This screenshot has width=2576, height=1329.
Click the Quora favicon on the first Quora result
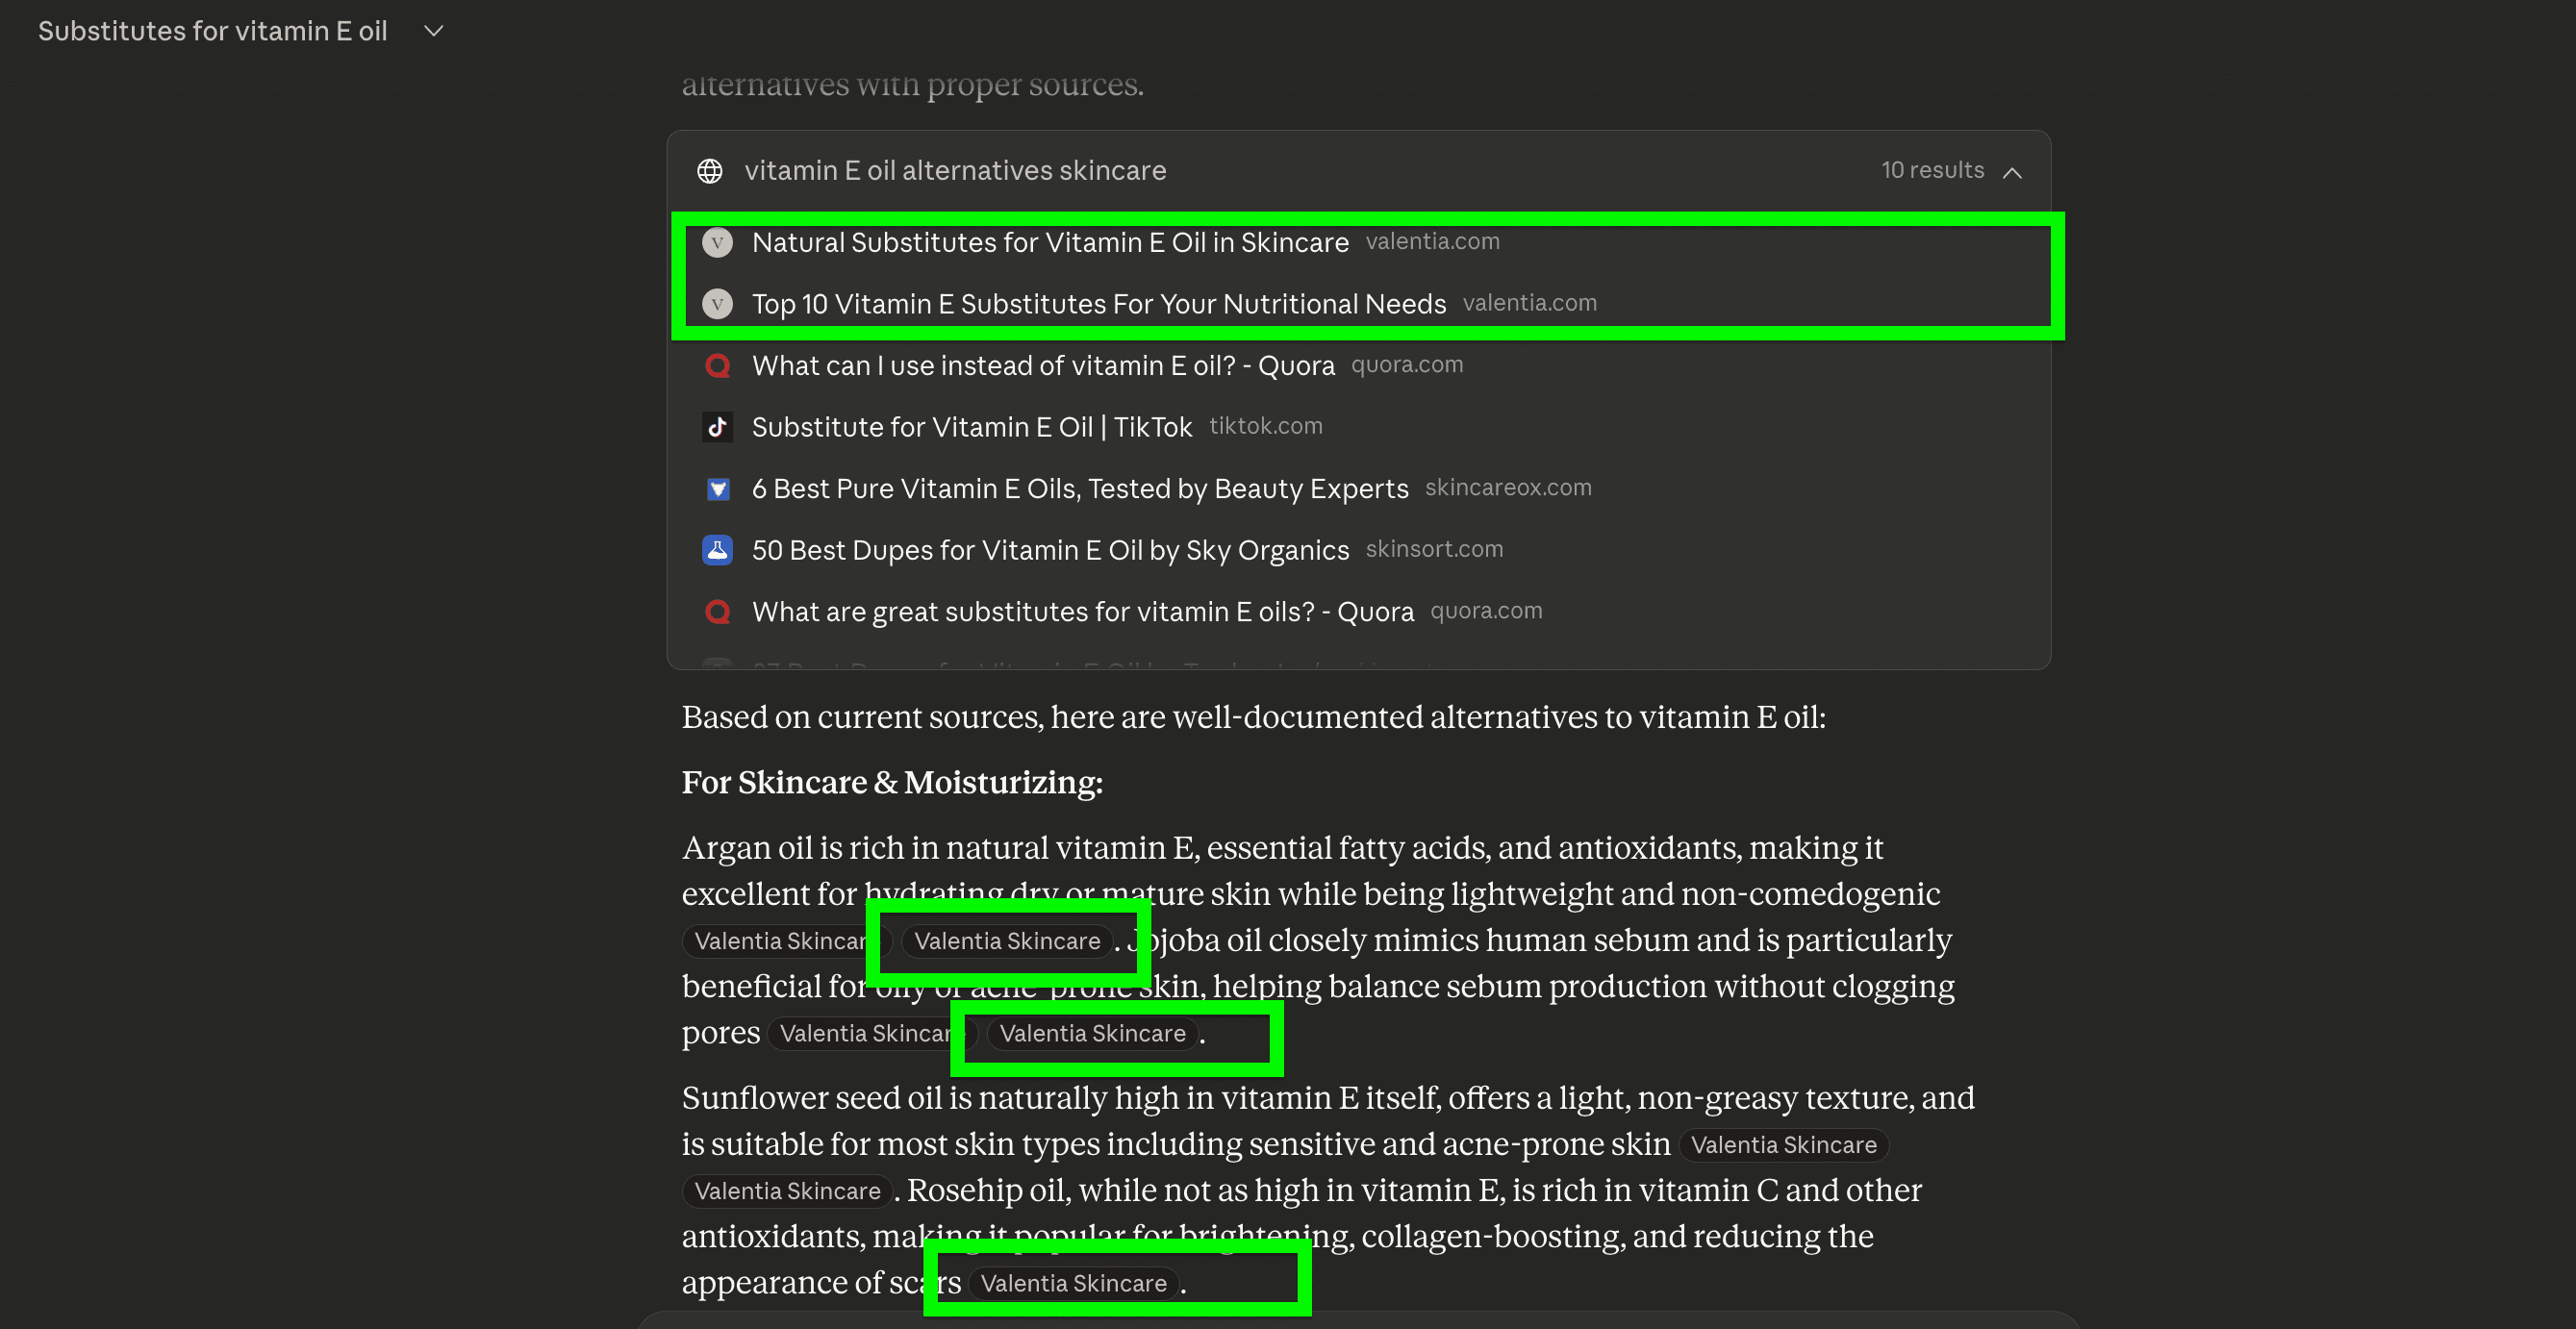717,365
